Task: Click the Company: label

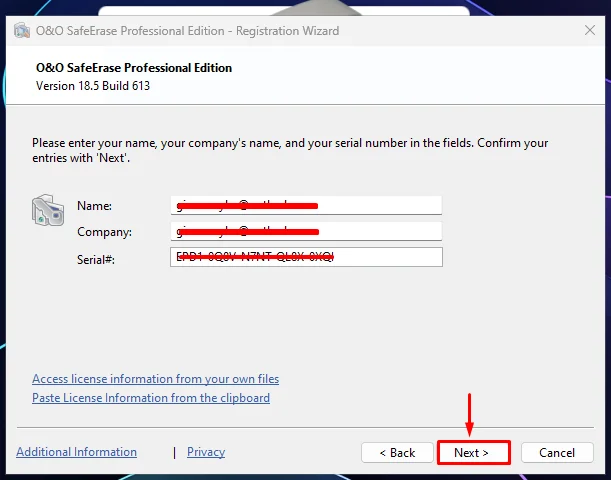Action: point(104,232)
